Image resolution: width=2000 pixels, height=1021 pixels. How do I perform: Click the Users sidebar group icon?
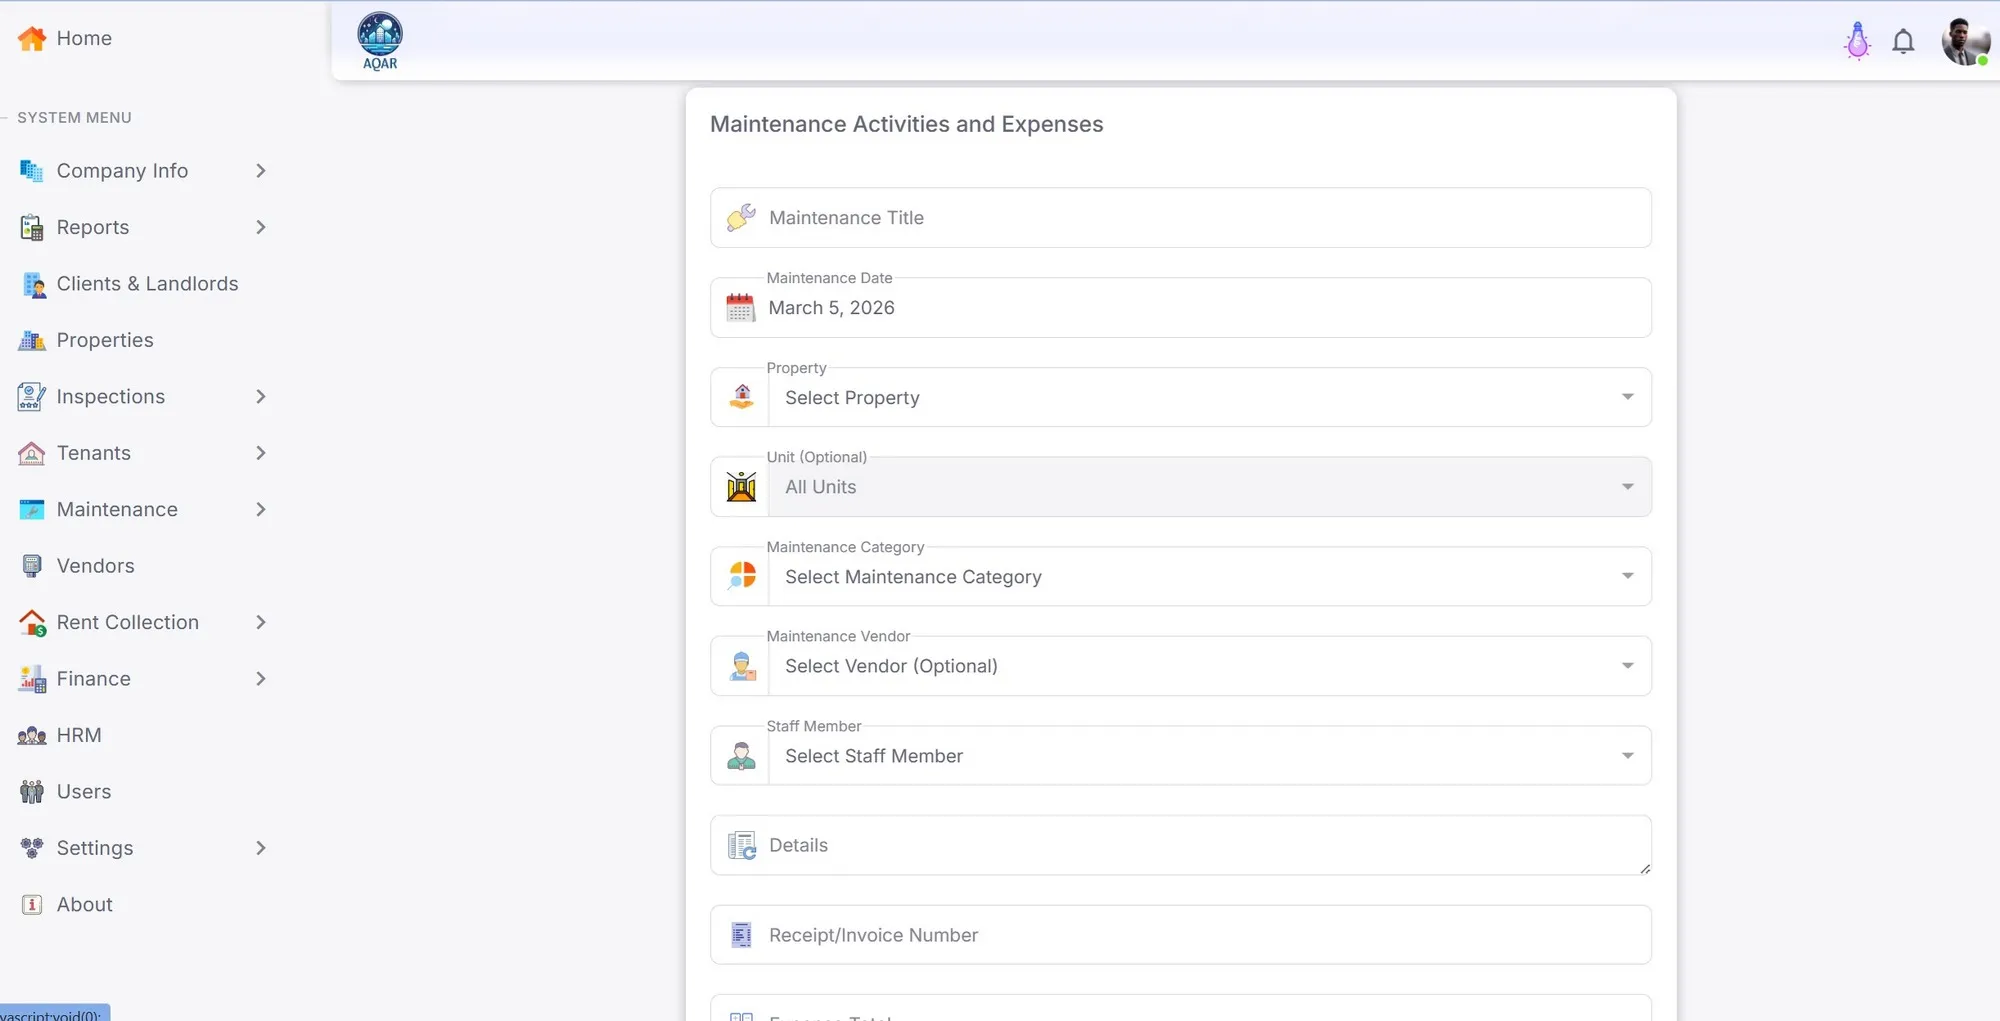(x=31, y=791)
